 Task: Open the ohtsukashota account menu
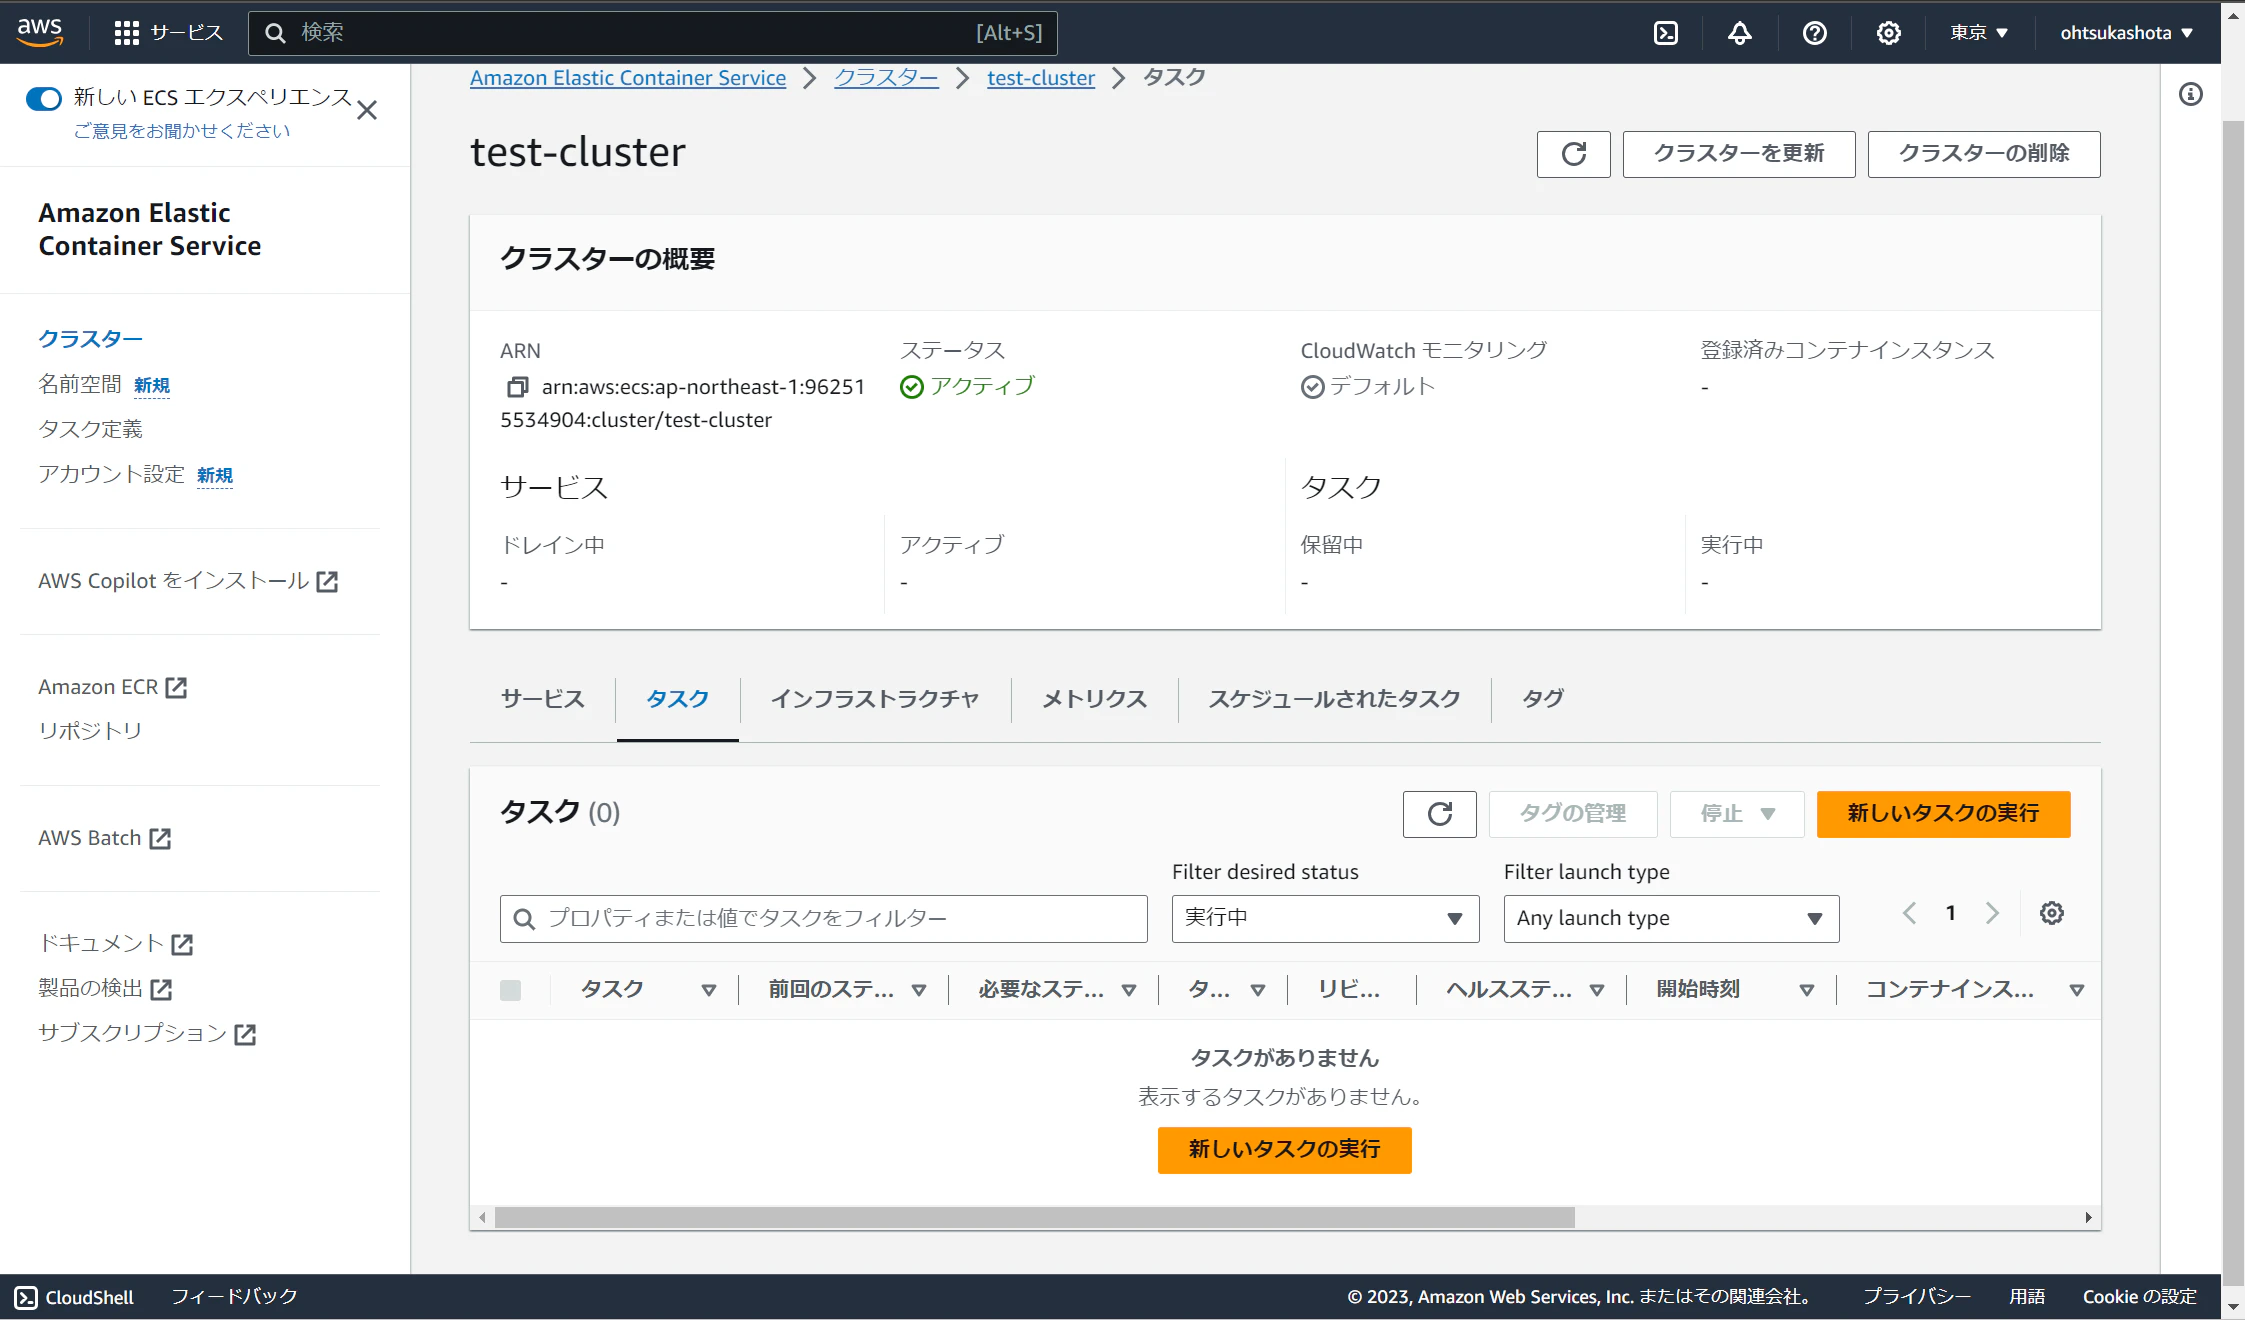click(2126, 33)
